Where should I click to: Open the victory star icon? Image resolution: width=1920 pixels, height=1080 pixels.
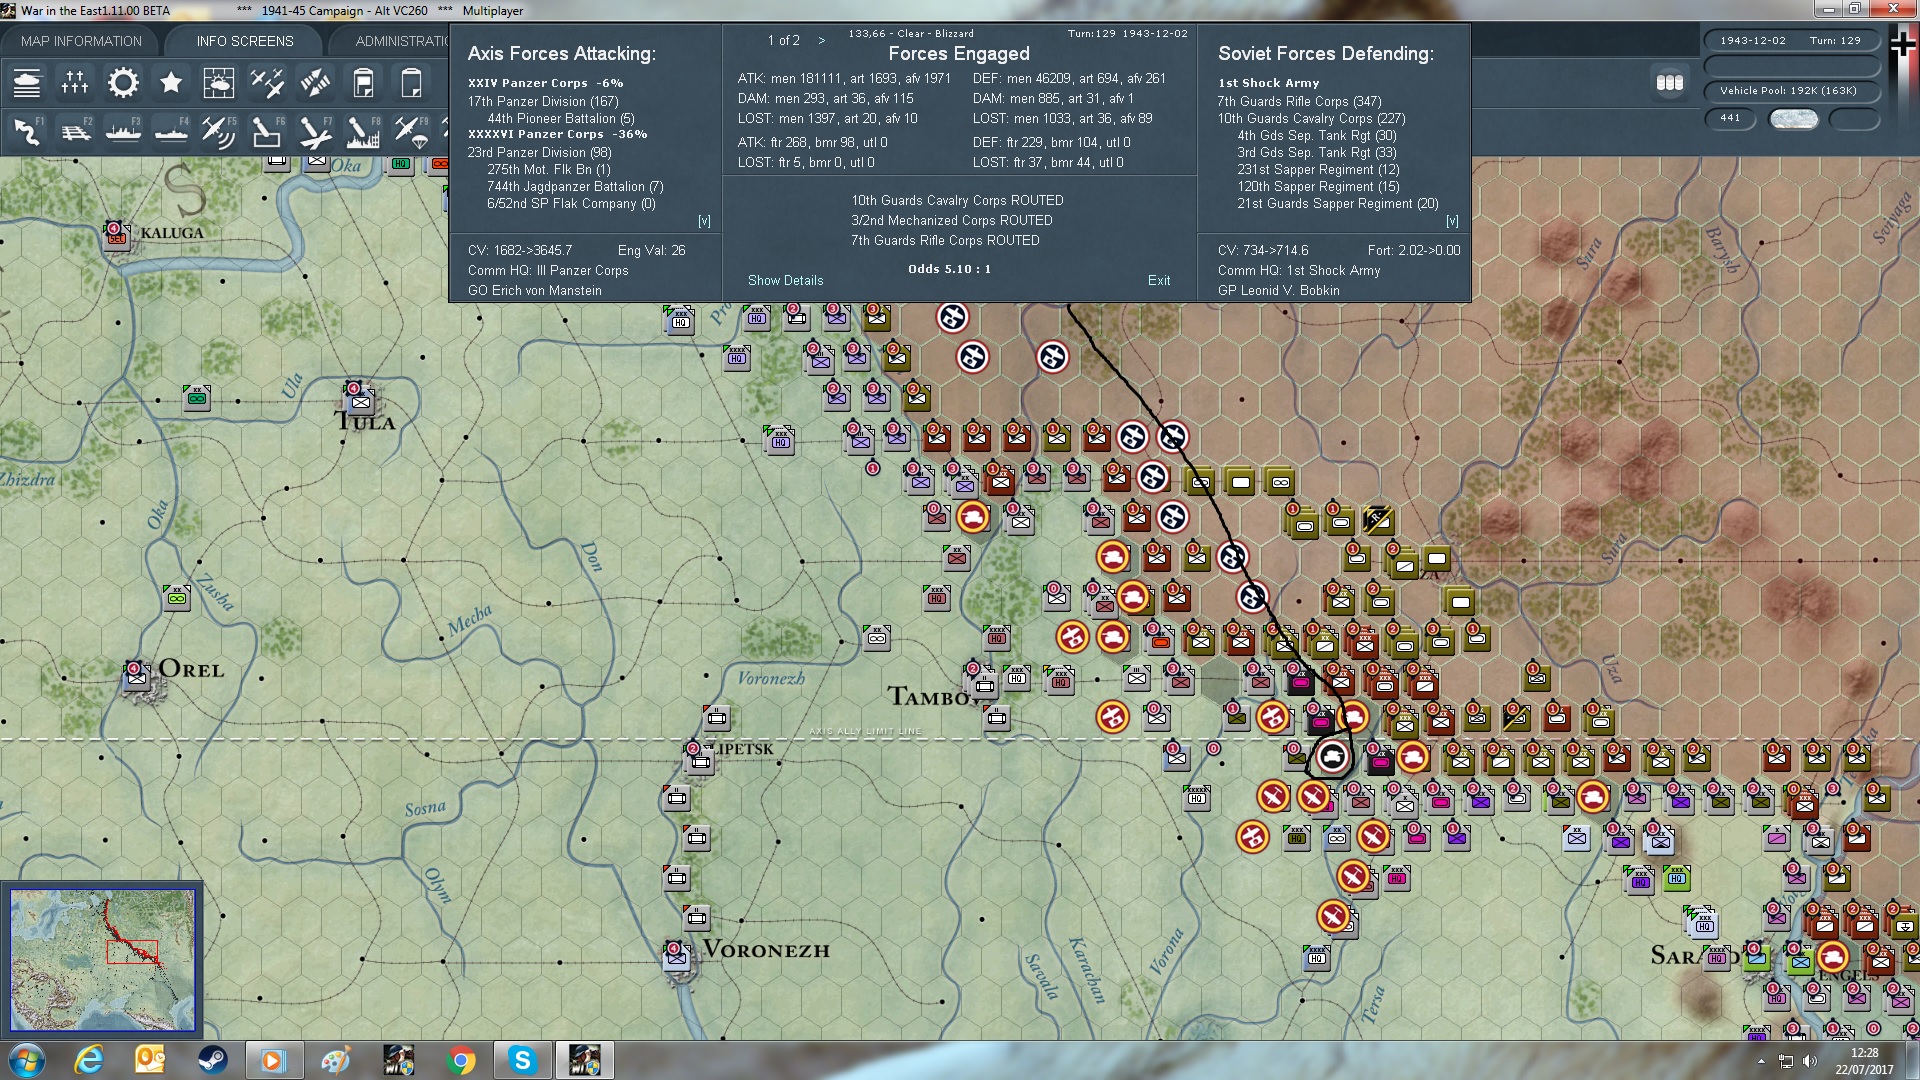171,83
